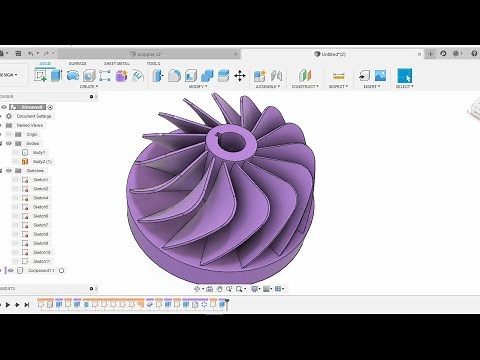Switch to the SHEET METAL tab
480x360 pixels.
click(x=117, y=63)
